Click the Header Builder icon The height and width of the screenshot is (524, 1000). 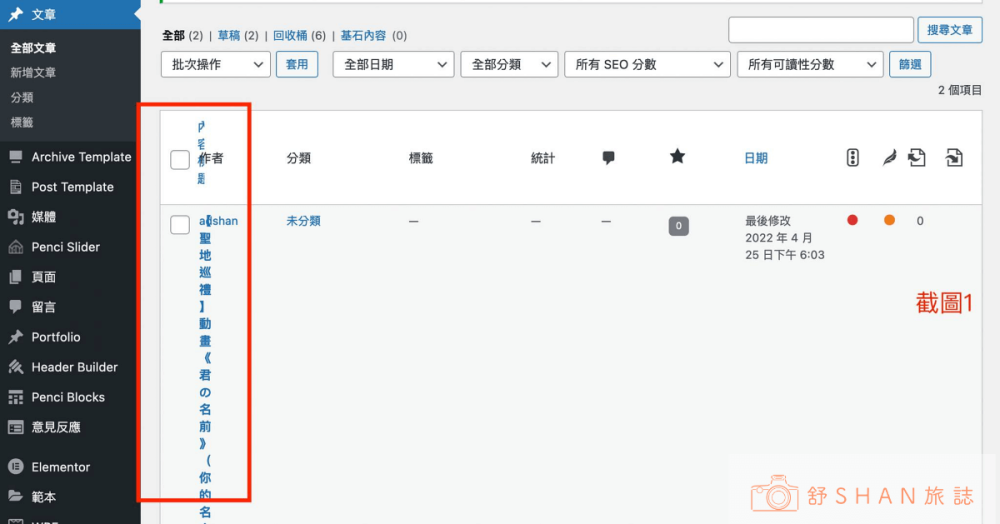coord(16,367)
